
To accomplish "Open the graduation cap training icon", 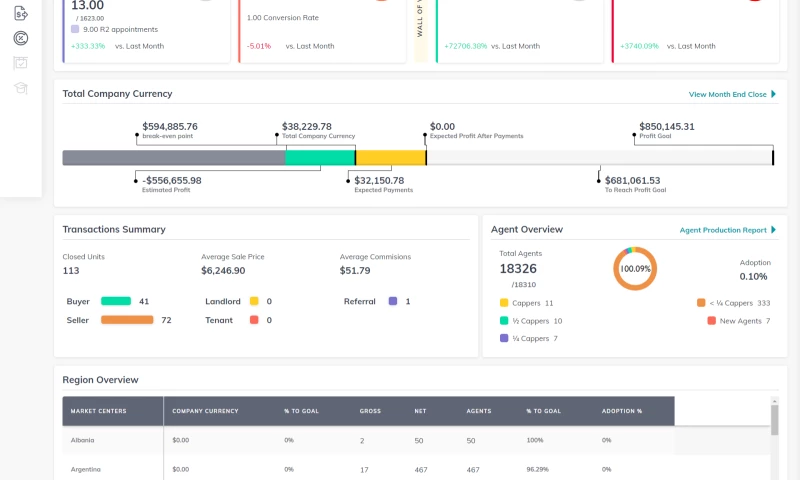I will (21, 88).
